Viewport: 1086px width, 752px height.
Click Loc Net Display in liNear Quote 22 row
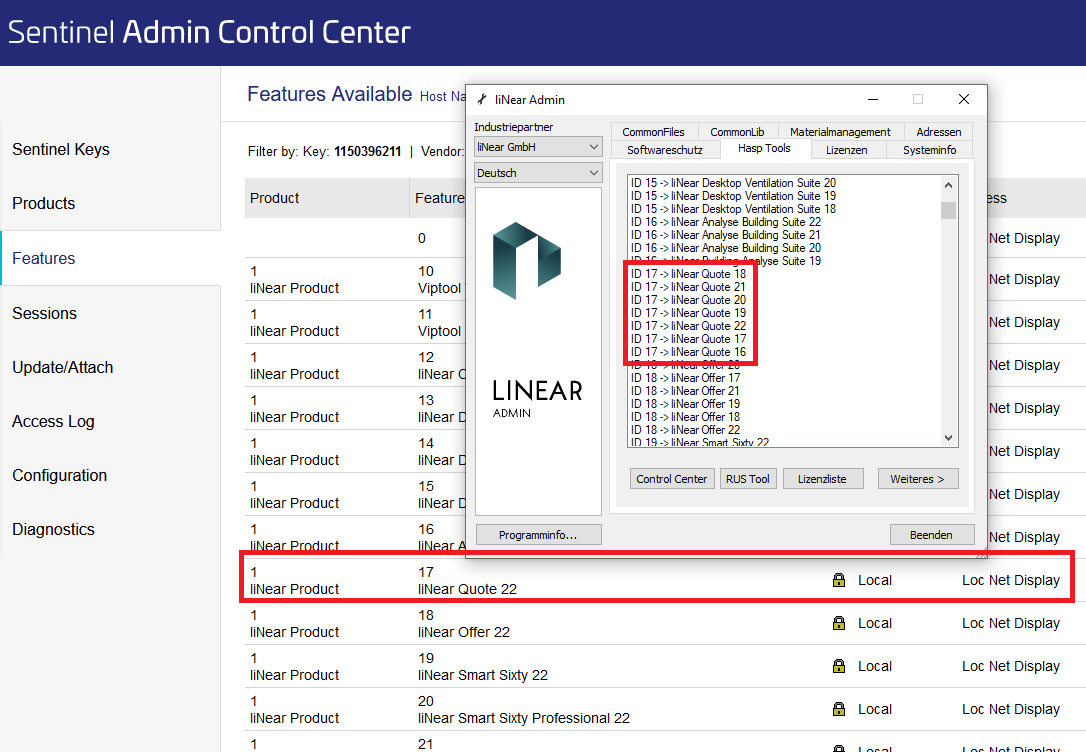1011,580
